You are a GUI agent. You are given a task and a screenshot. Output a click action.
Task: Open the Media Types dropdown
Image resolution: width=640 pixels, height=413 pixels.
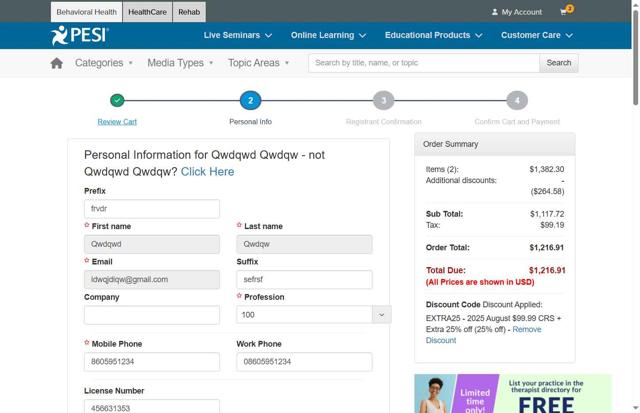click(180, 63)
